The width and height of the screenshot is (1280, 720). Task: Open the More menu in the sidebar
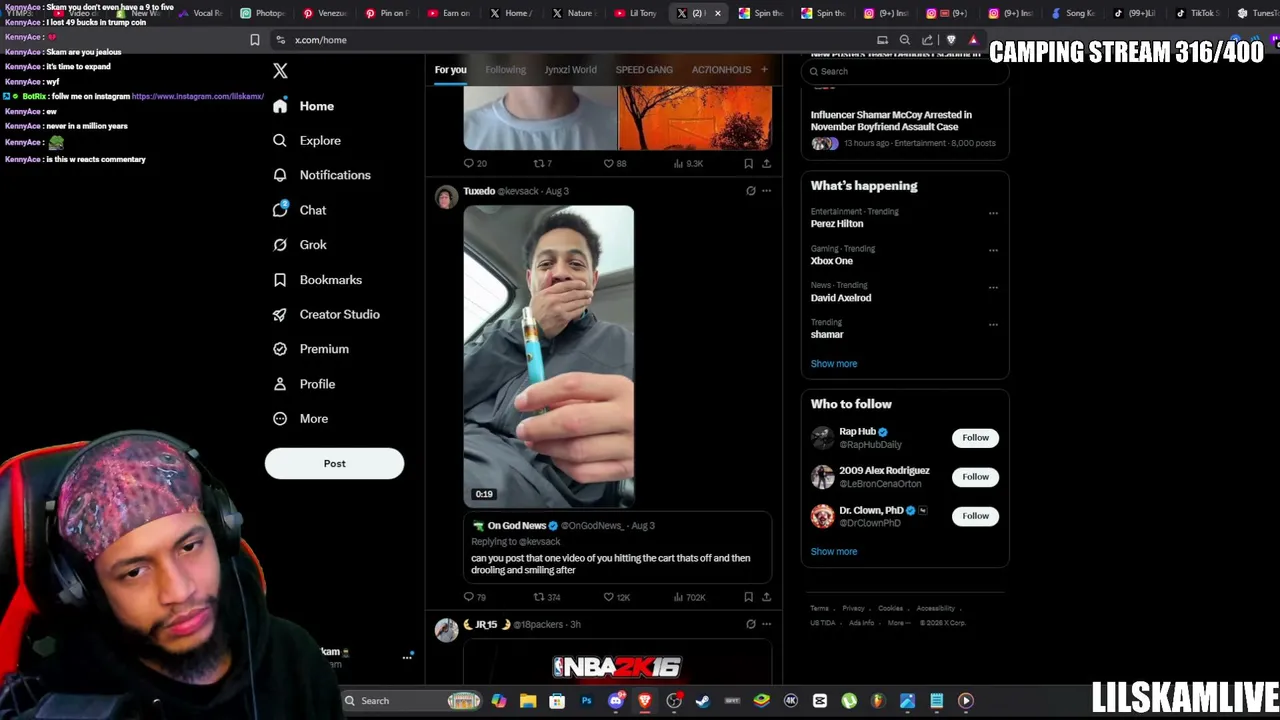[301, 419]
